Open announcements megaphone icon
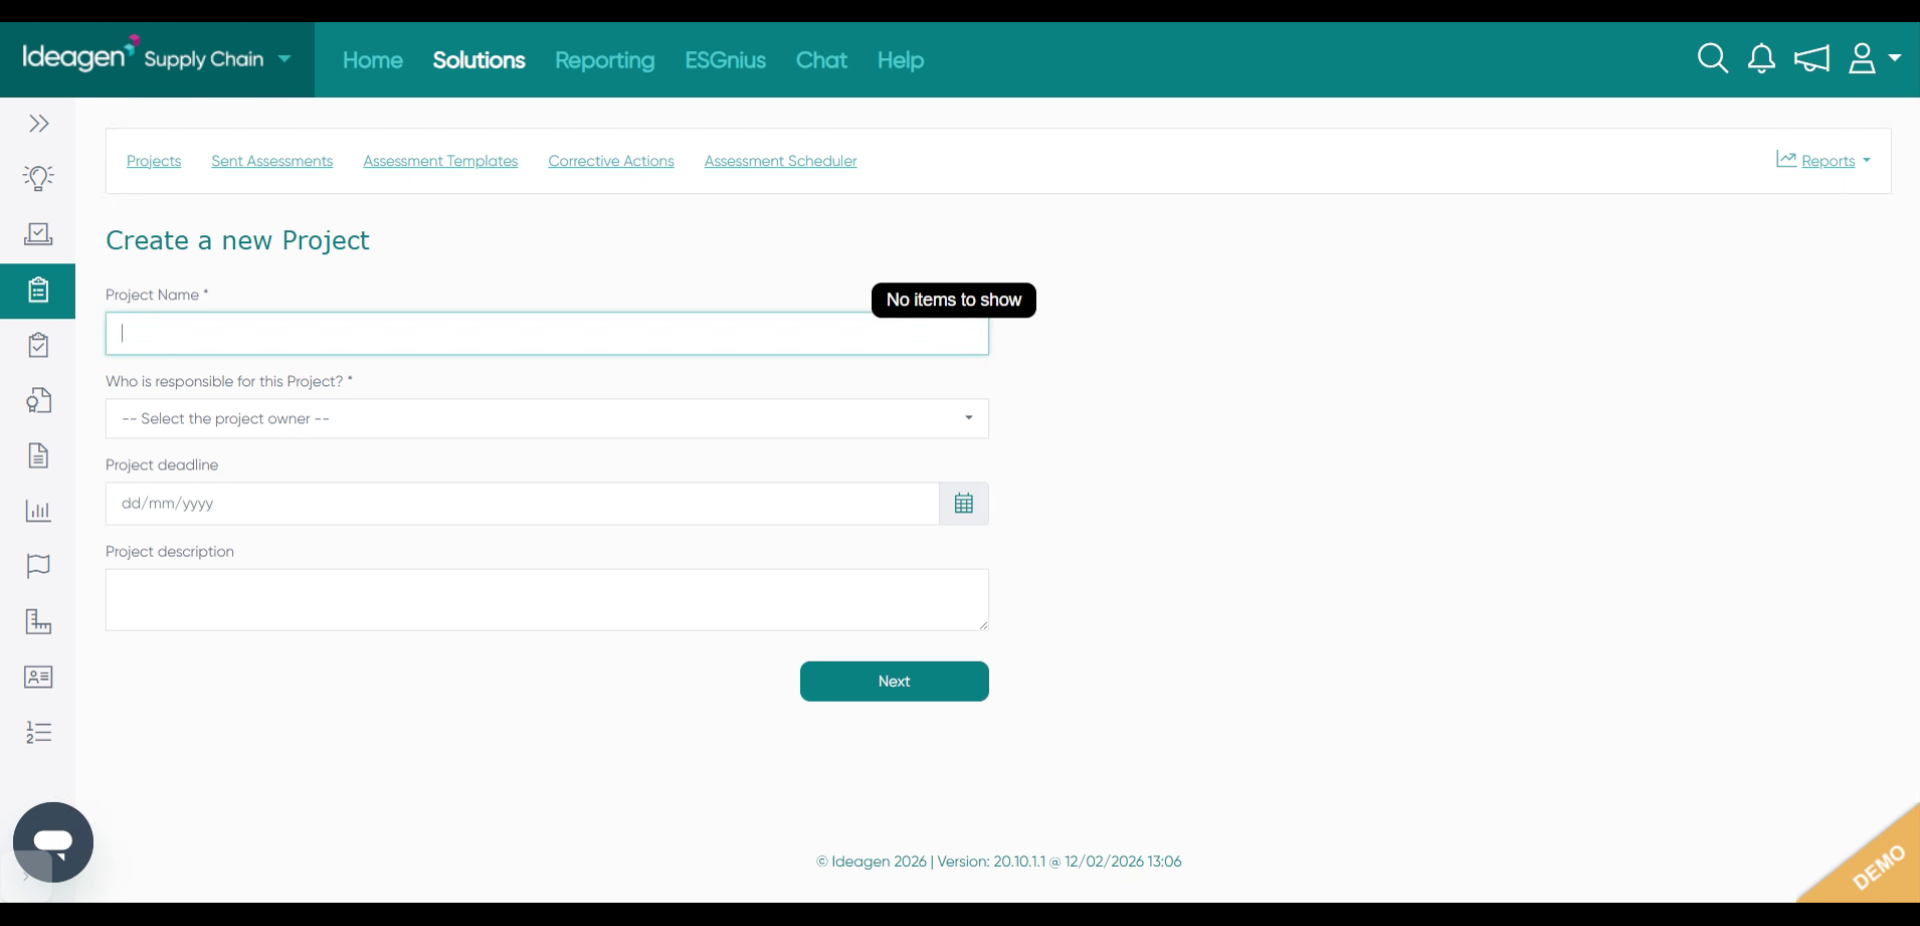The image size is (1920, 926). click(x=1812, y=59)
